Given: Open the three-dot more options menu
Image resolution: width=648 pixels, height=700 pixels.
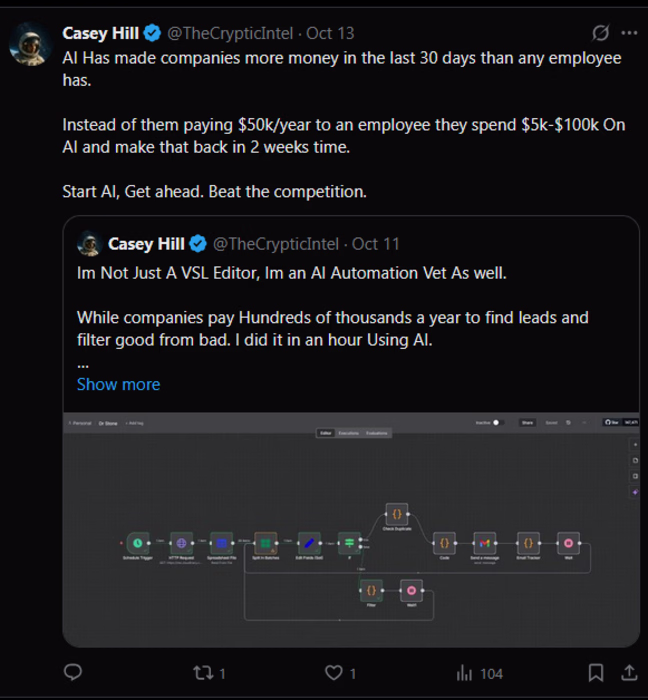Looking at the screenshot, I should pyautogui.click(x=629, y=33).
